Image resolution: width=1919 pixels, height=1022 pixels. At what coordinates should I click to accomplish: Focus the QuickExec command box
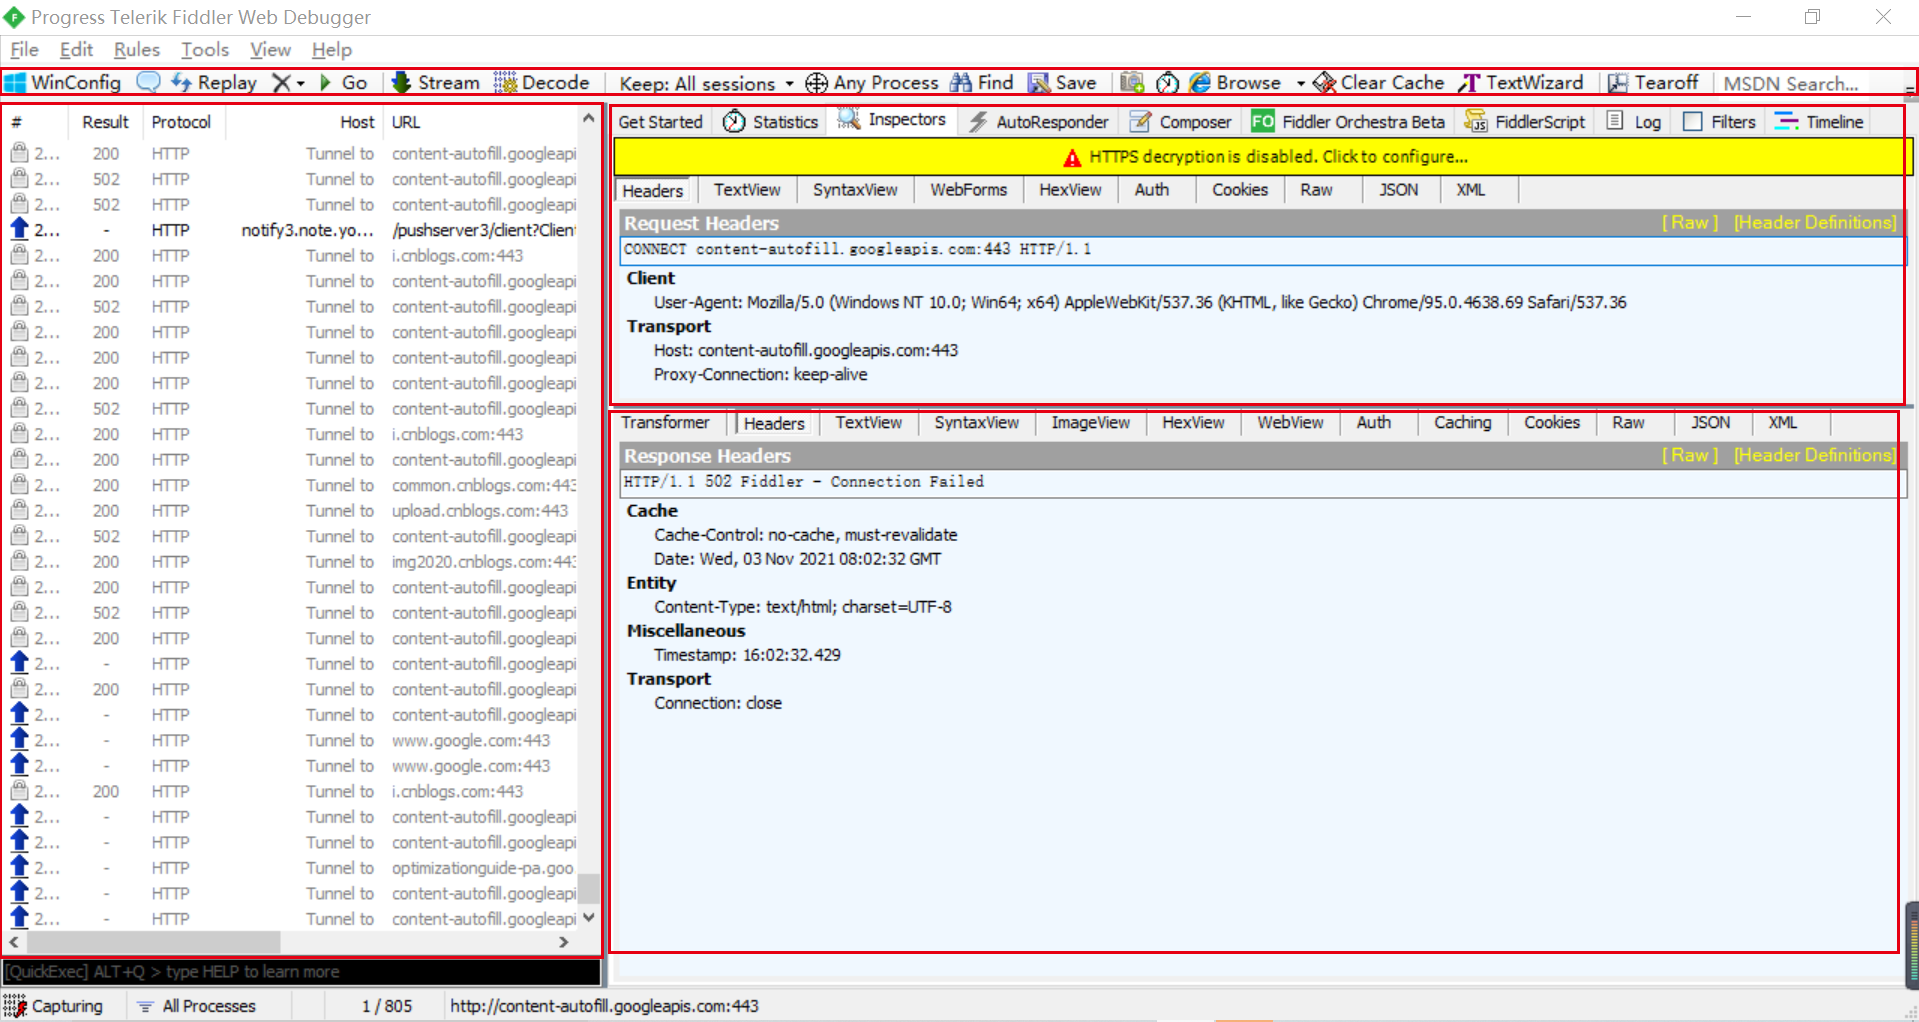click(301, 972)
